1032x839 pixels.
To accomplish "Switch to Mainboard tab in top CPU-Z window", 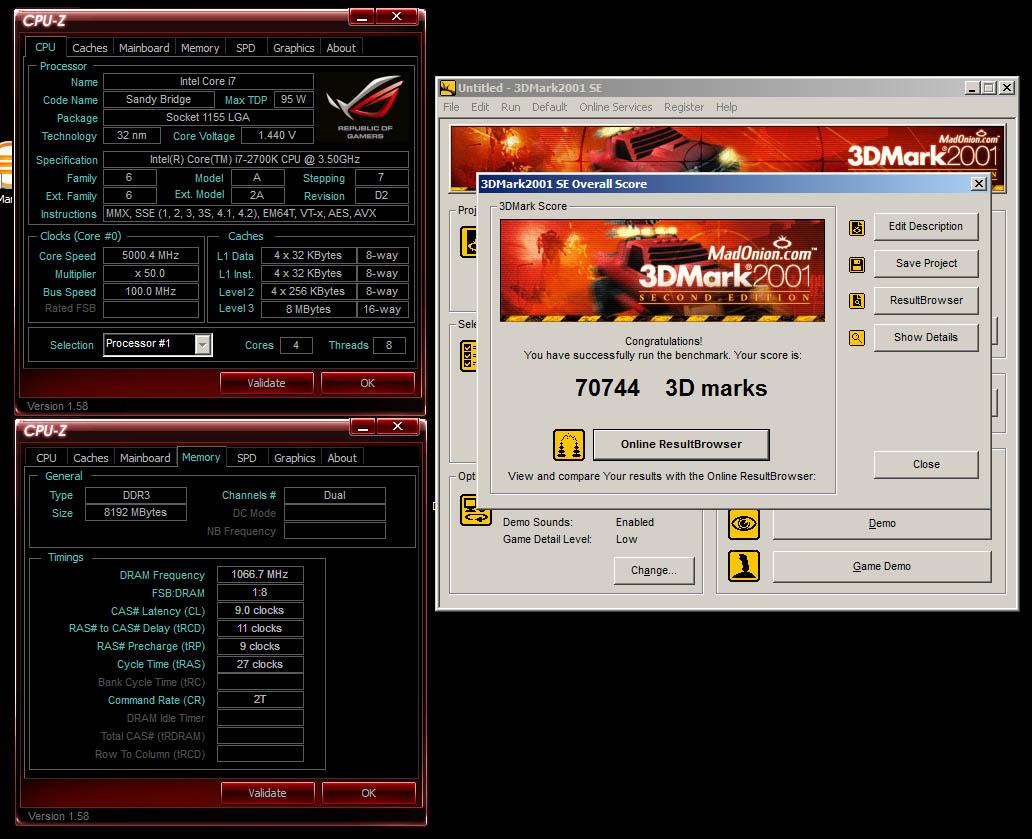I will pos(144,48).
